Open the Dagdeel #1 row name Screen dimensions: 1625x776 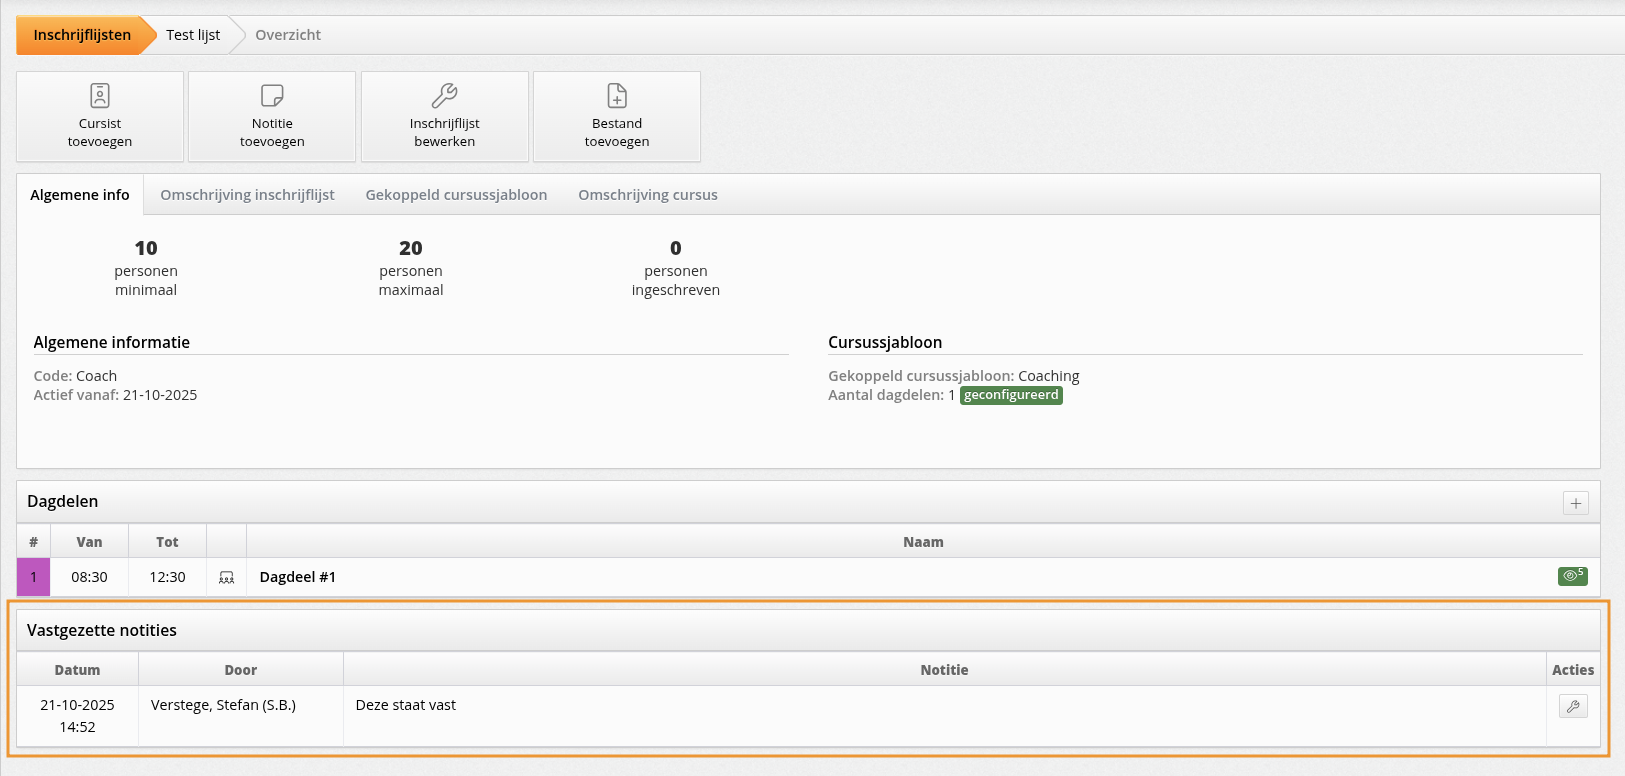click(x=298, y=577)
